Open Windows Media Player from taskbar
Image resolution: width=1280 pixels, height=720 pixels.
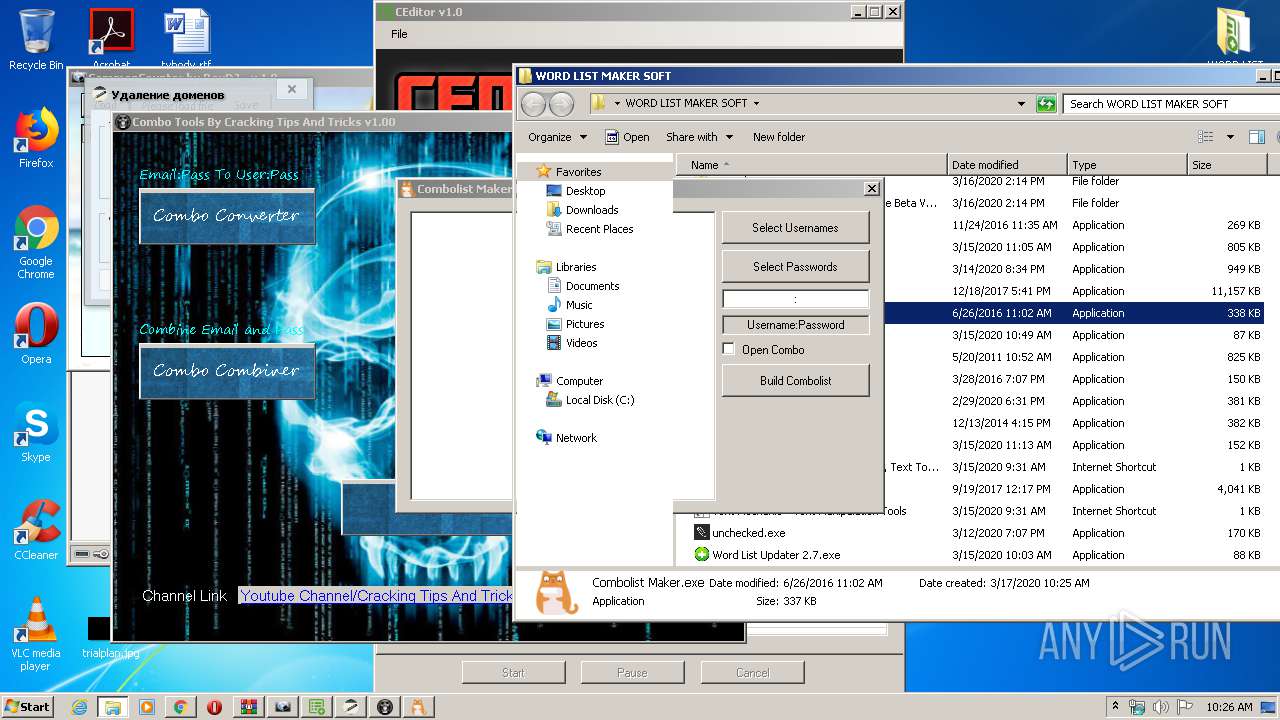(147, 707)
